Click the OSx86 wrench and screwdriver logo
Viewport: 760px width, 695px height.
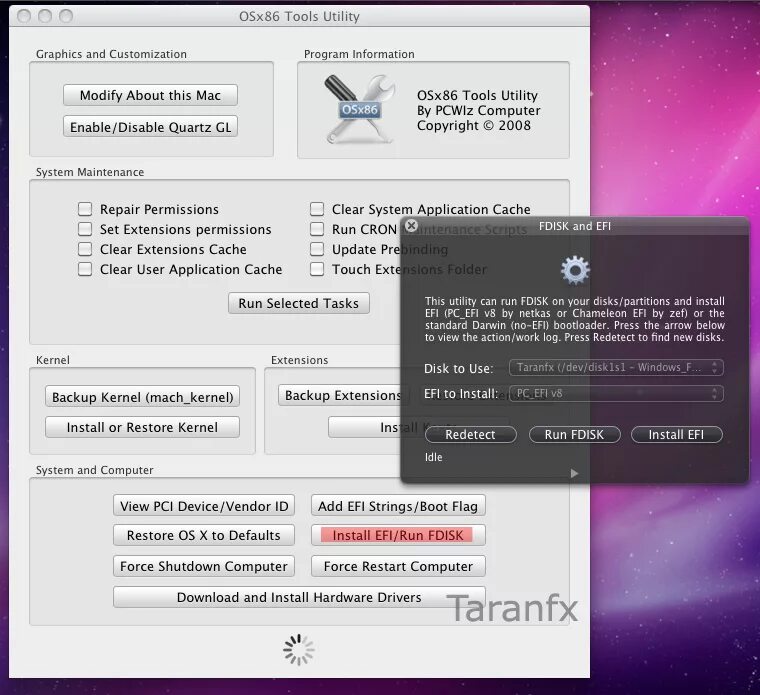[x=360, y=110]
